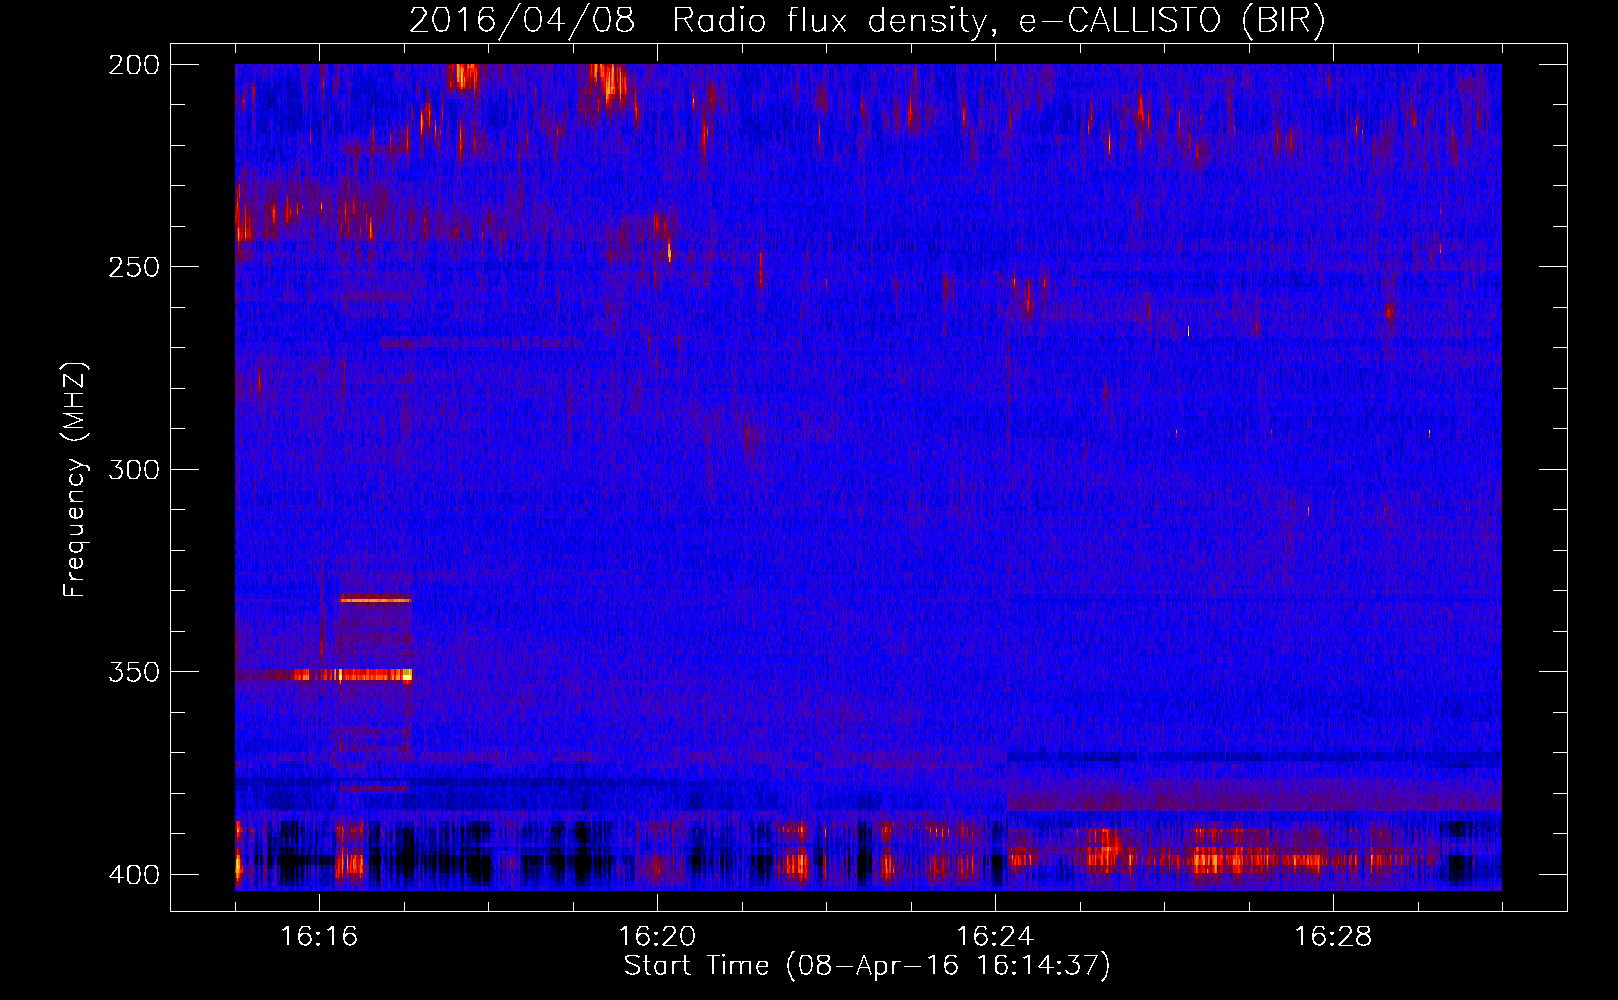Select the 250 frequency tick label
The height and width of the screenshot is (1000, 1618).
134,266
